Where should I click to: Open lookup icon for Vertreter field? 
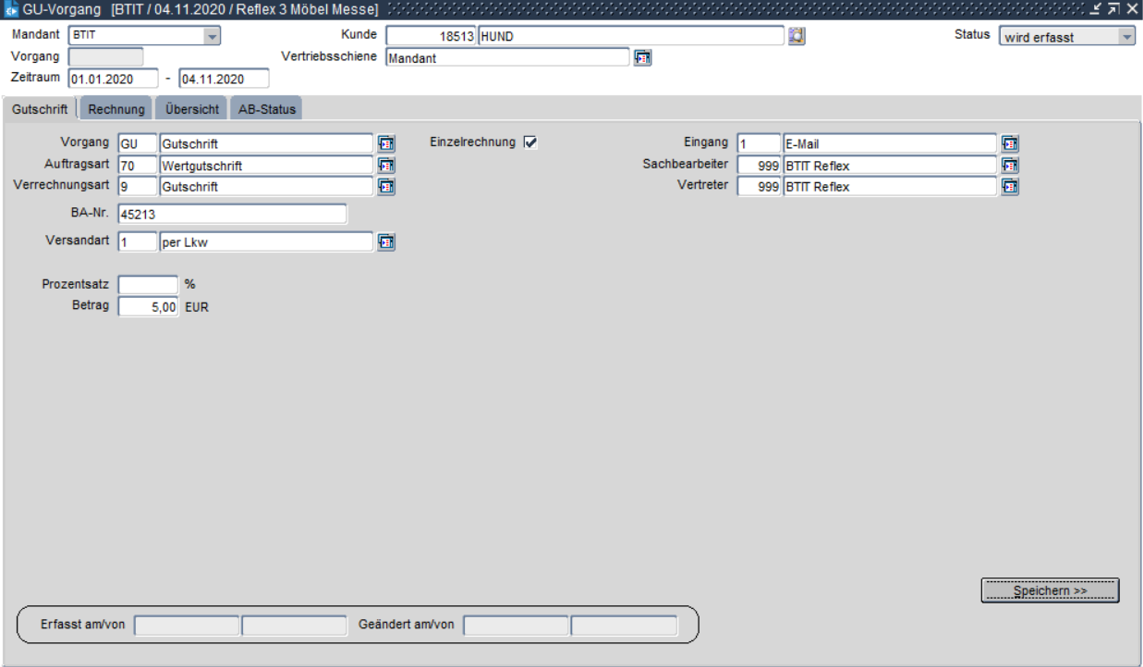[x=1010, y=186]
